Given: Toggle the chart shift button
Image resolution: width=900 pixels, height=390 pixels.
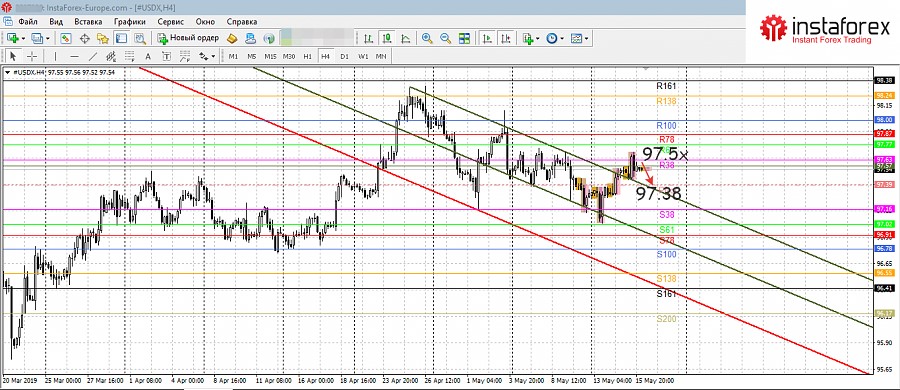Looking at the screenshot, I should (x=505, y=38).
